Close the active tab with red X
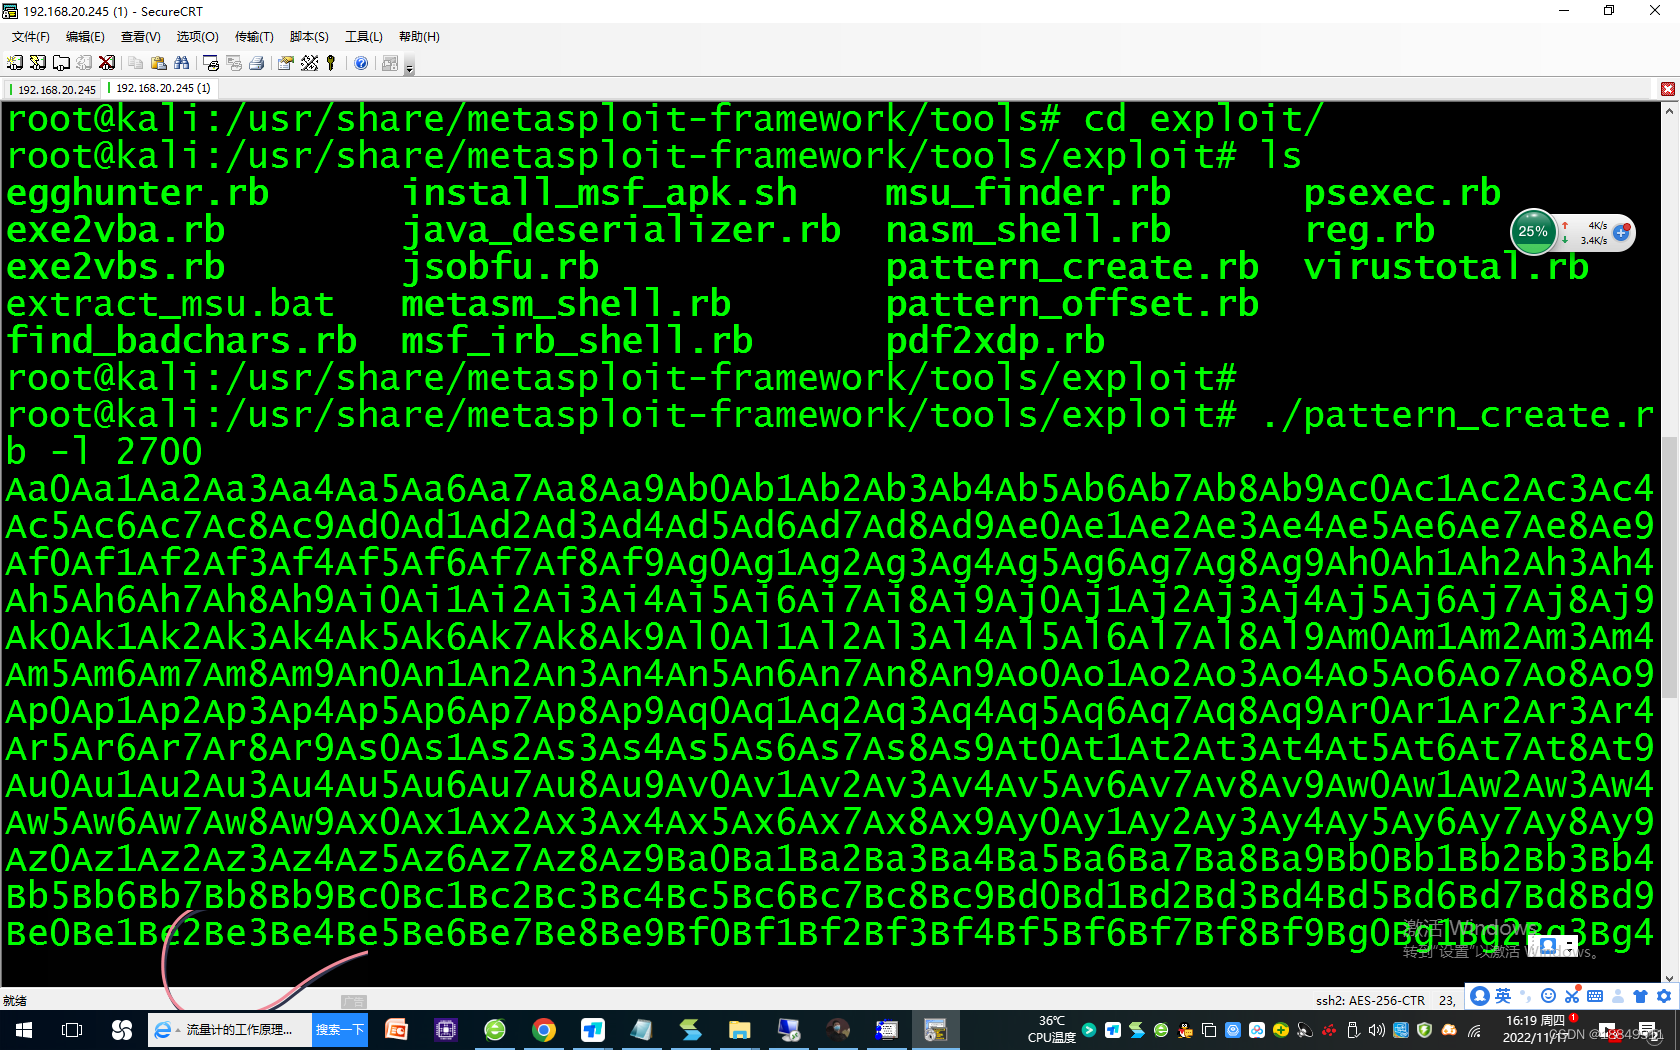The width and height of the screenshot is (1680, 1050). click(x=1668, y=89)
